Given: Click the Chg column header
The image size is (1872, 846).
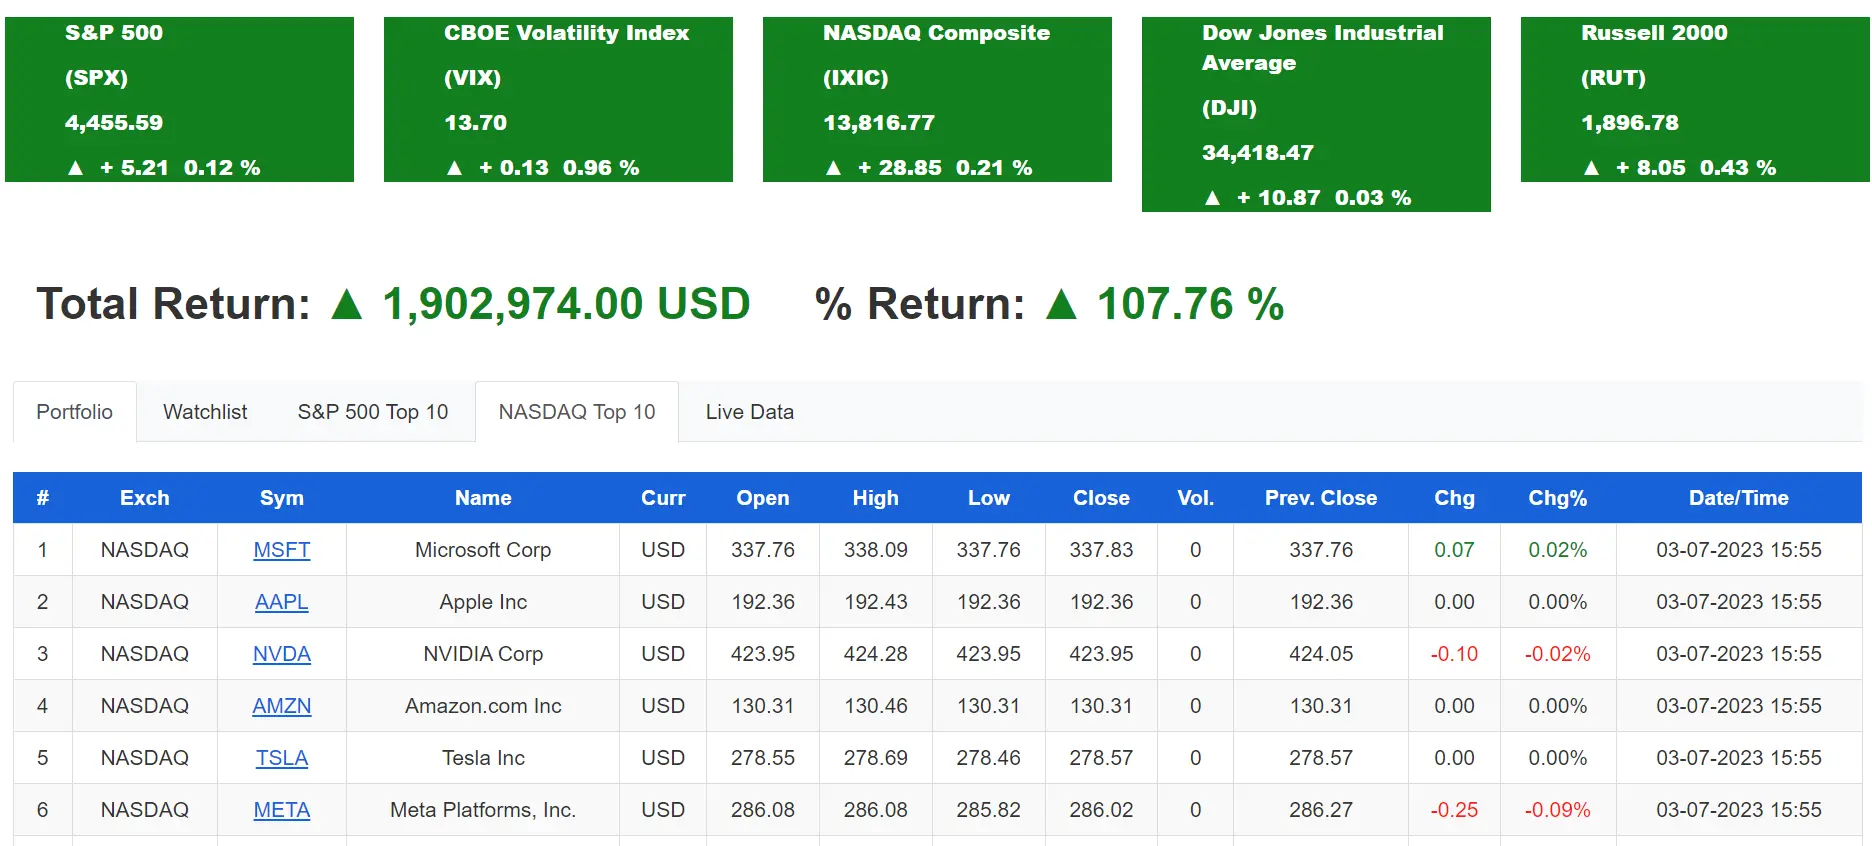Looking at the screenshot, I should (1455, 498).
